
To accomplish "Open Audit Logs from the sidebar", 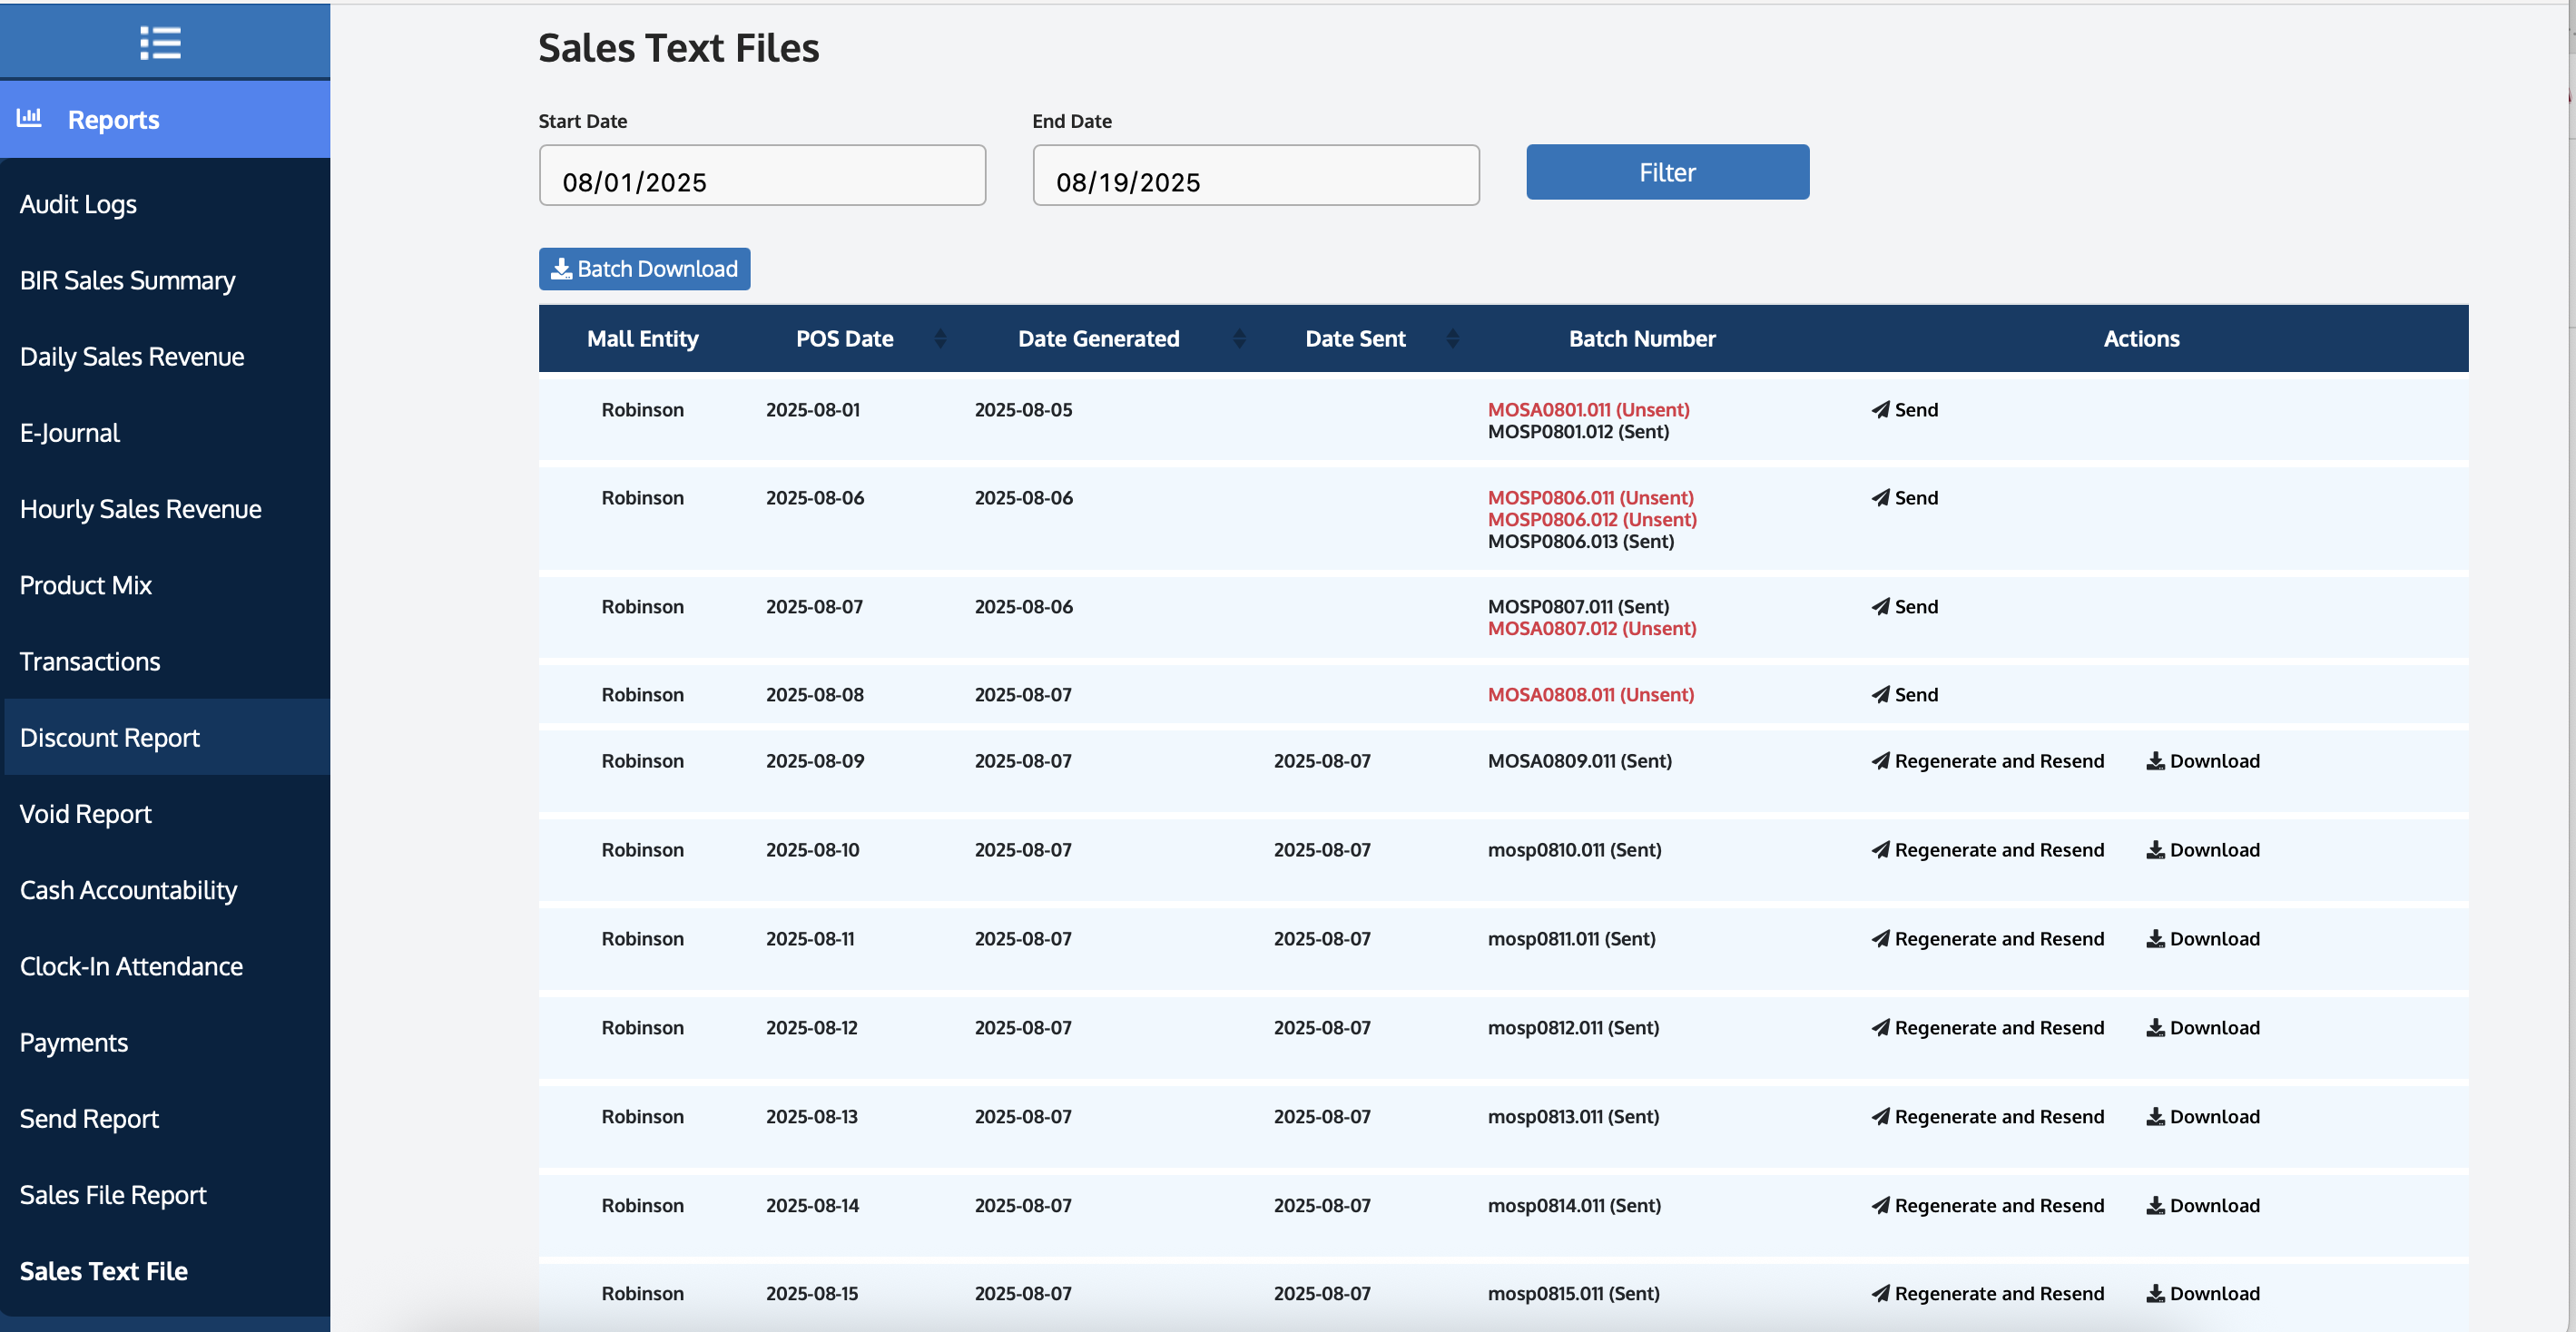I will 78,204.
